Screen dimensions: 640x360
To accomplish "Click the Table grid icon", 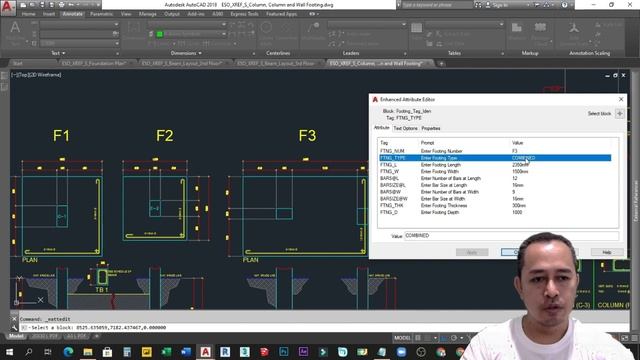I will (x=416, y=28).
